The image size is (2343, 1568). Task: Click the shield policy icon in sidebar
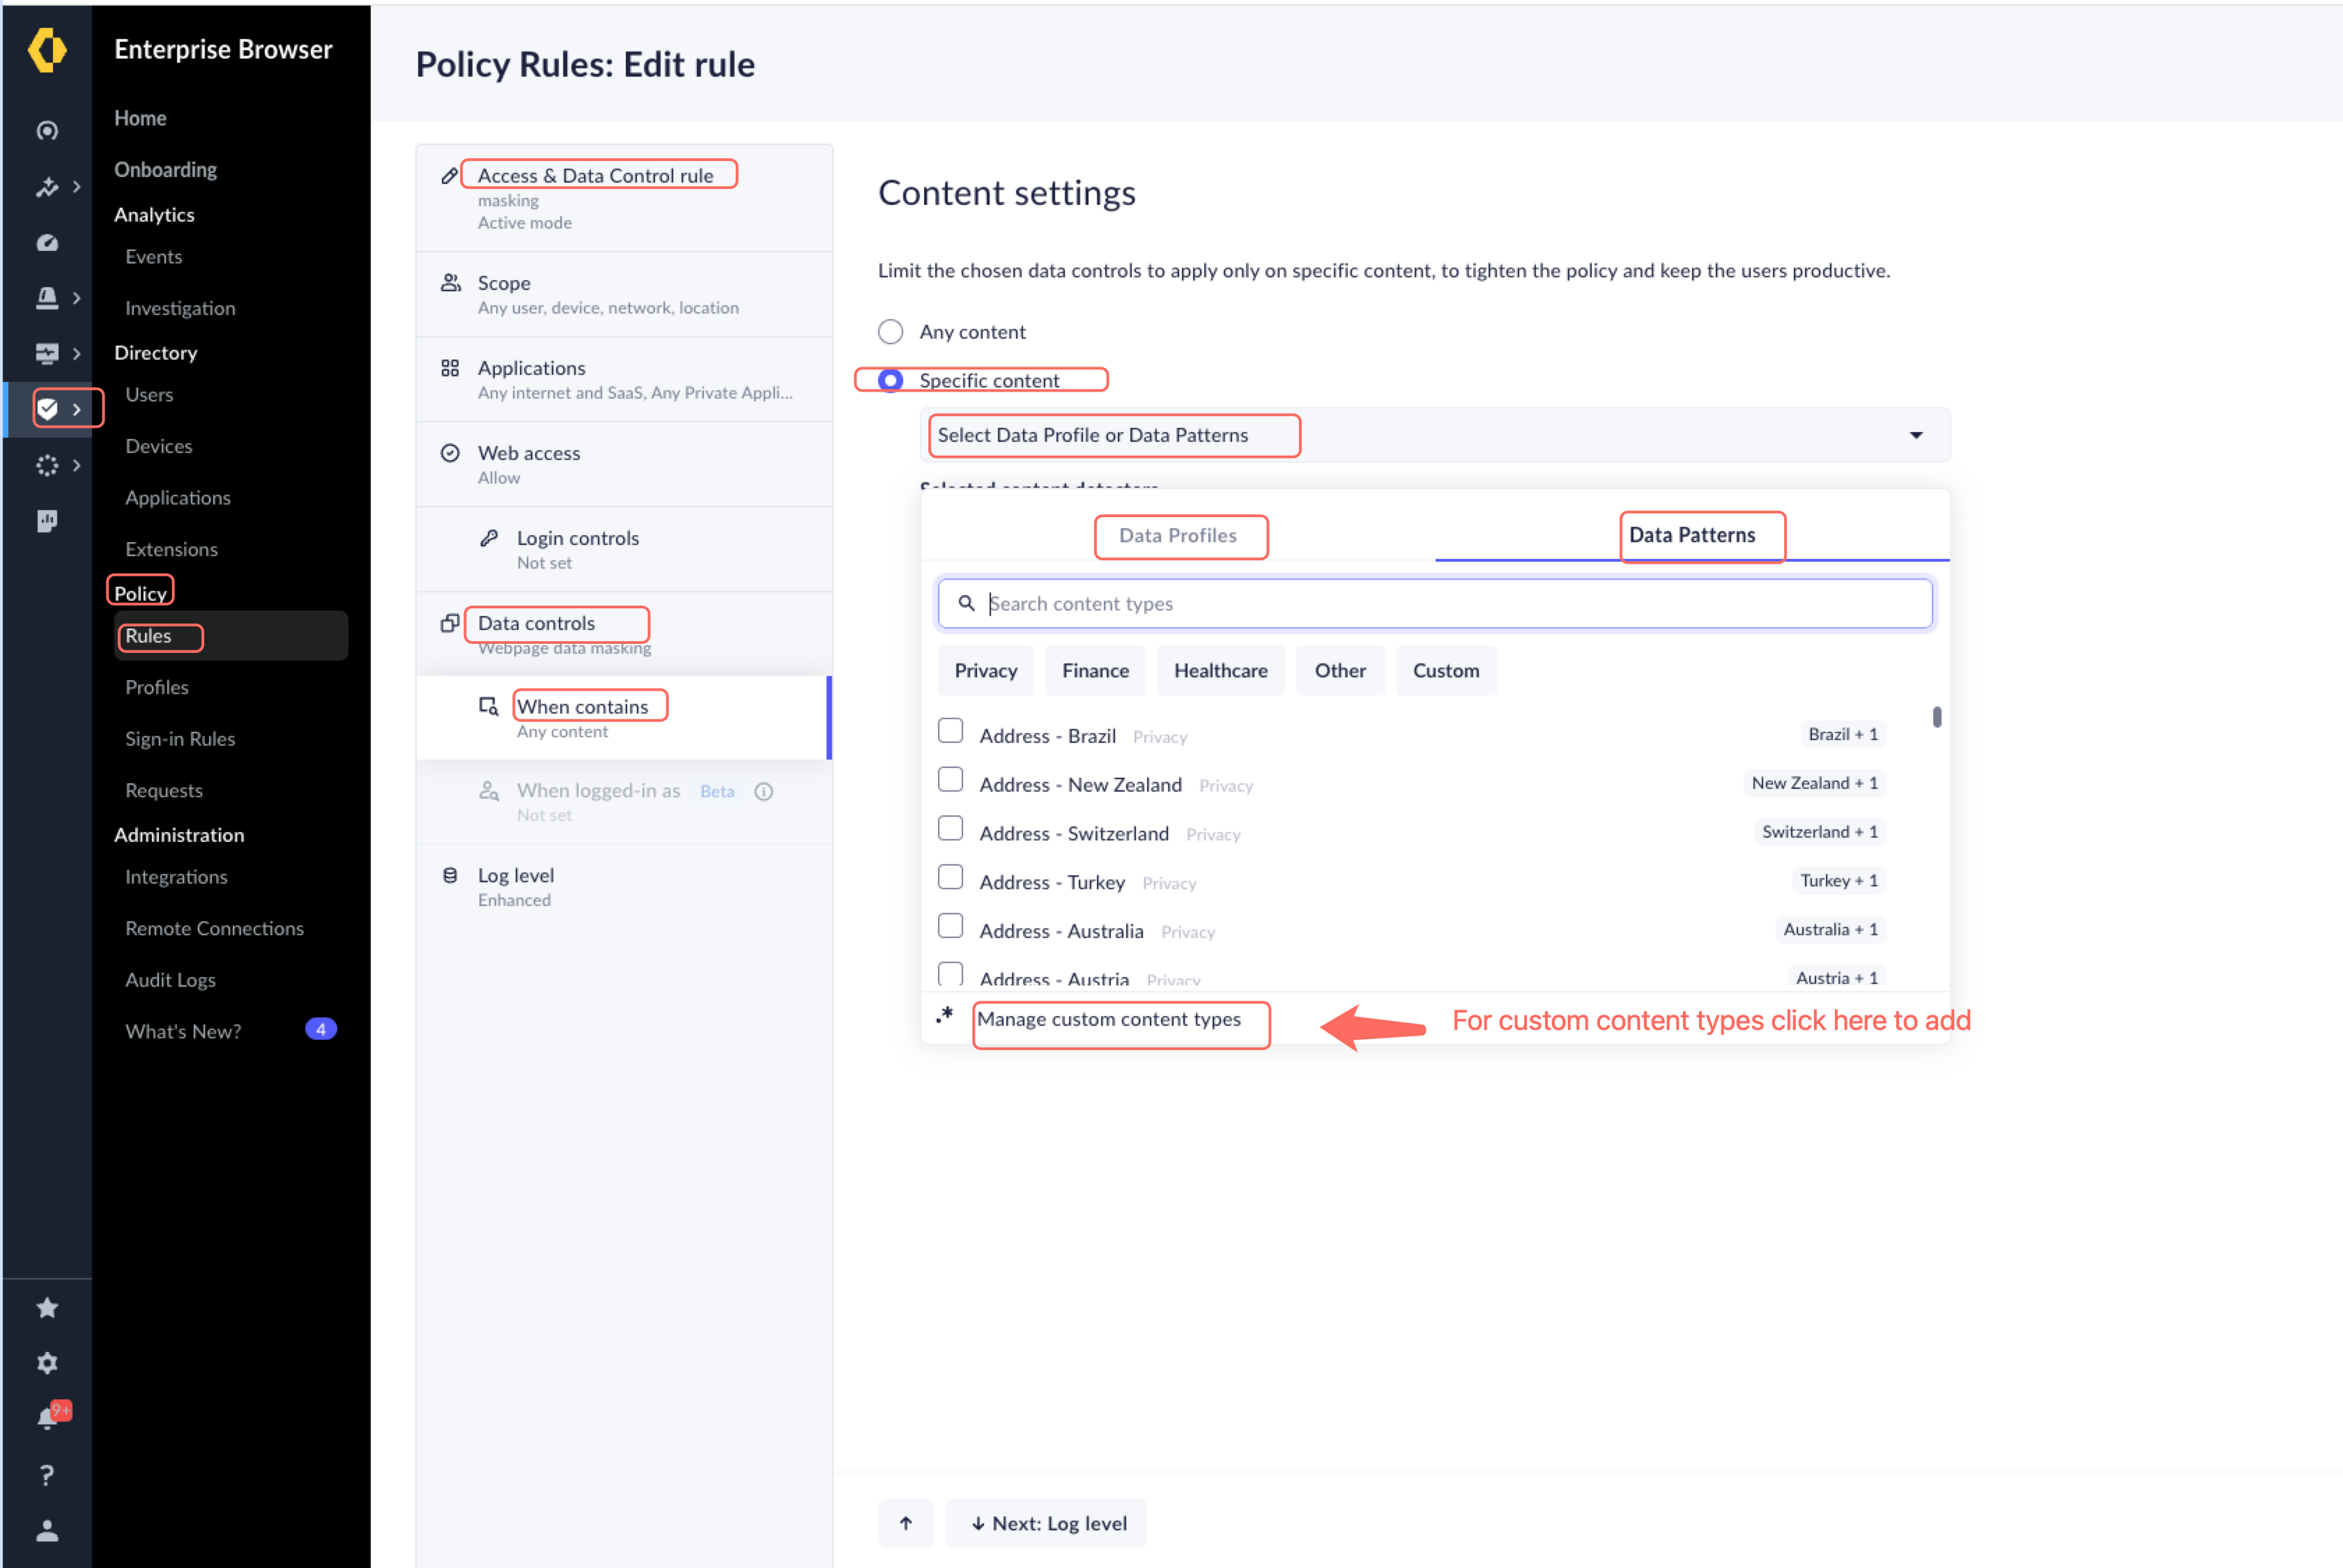coord(48,408)
